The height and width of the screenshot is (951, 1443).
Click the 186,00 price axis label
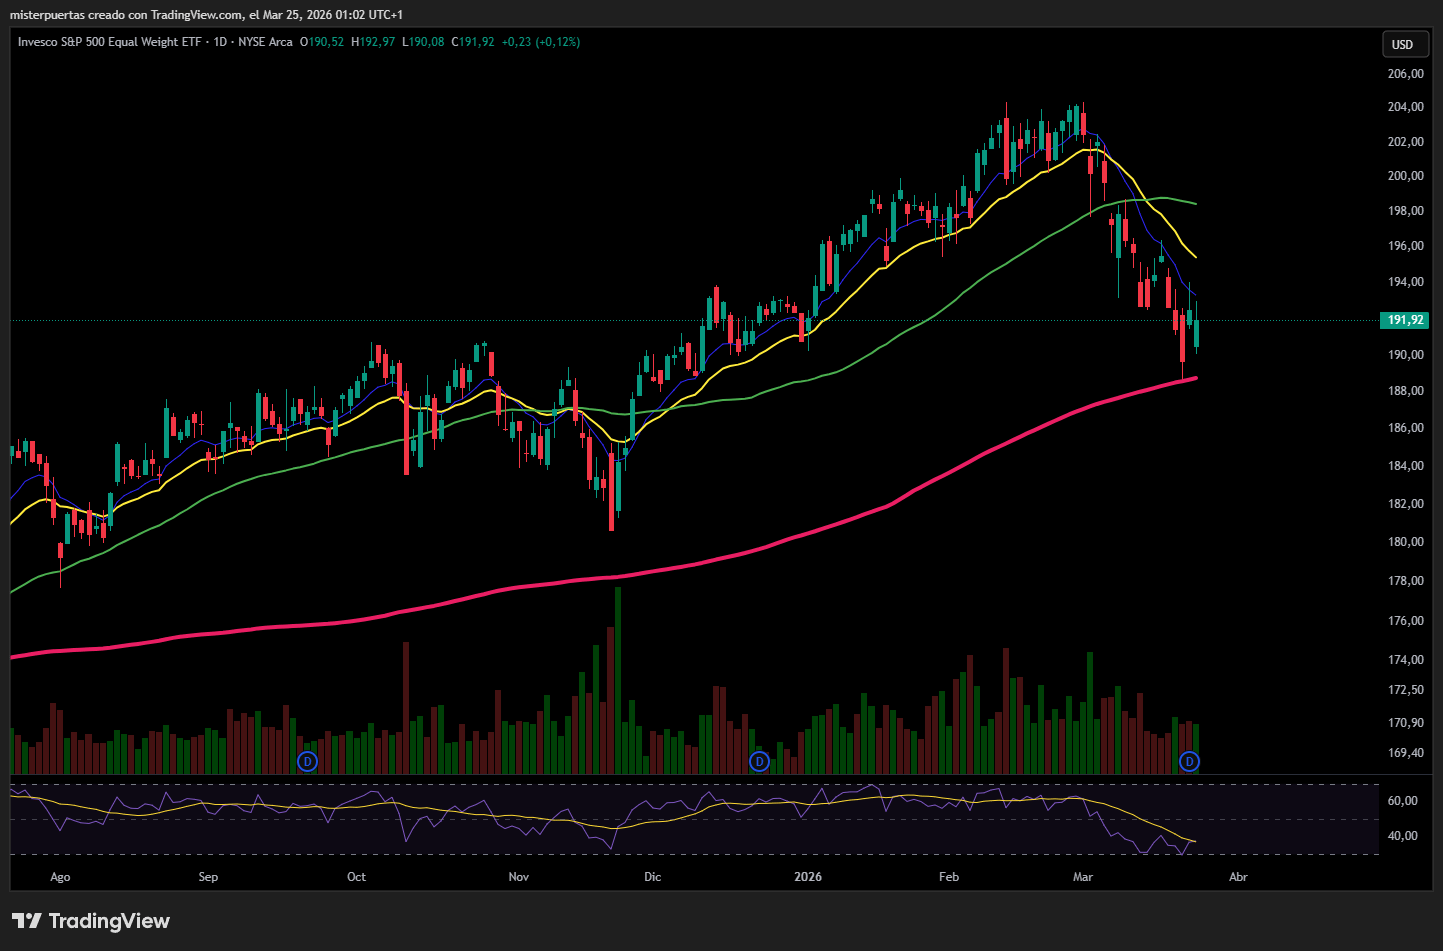pos(1406,428)
